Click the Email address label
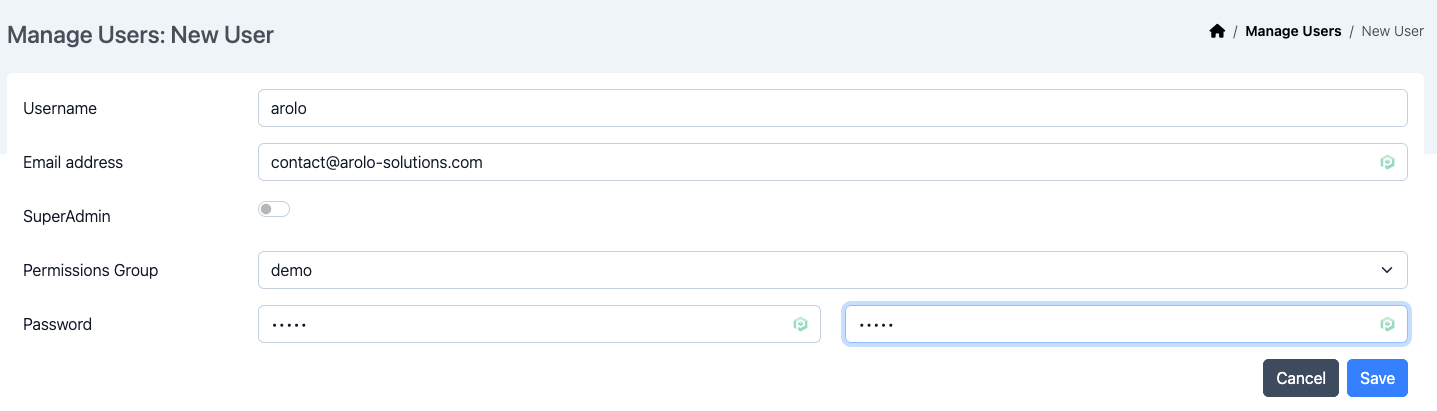 73,162
